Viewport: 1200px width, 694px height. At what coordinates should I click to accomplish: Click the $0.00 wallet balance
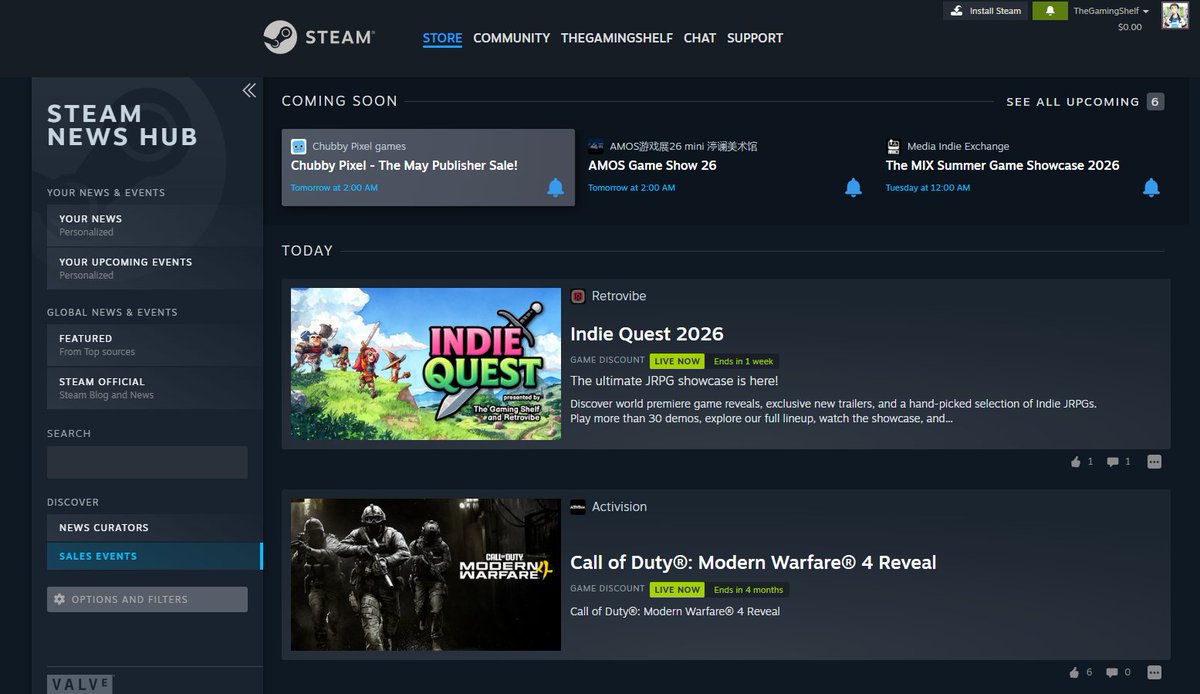coord(1129,27)
